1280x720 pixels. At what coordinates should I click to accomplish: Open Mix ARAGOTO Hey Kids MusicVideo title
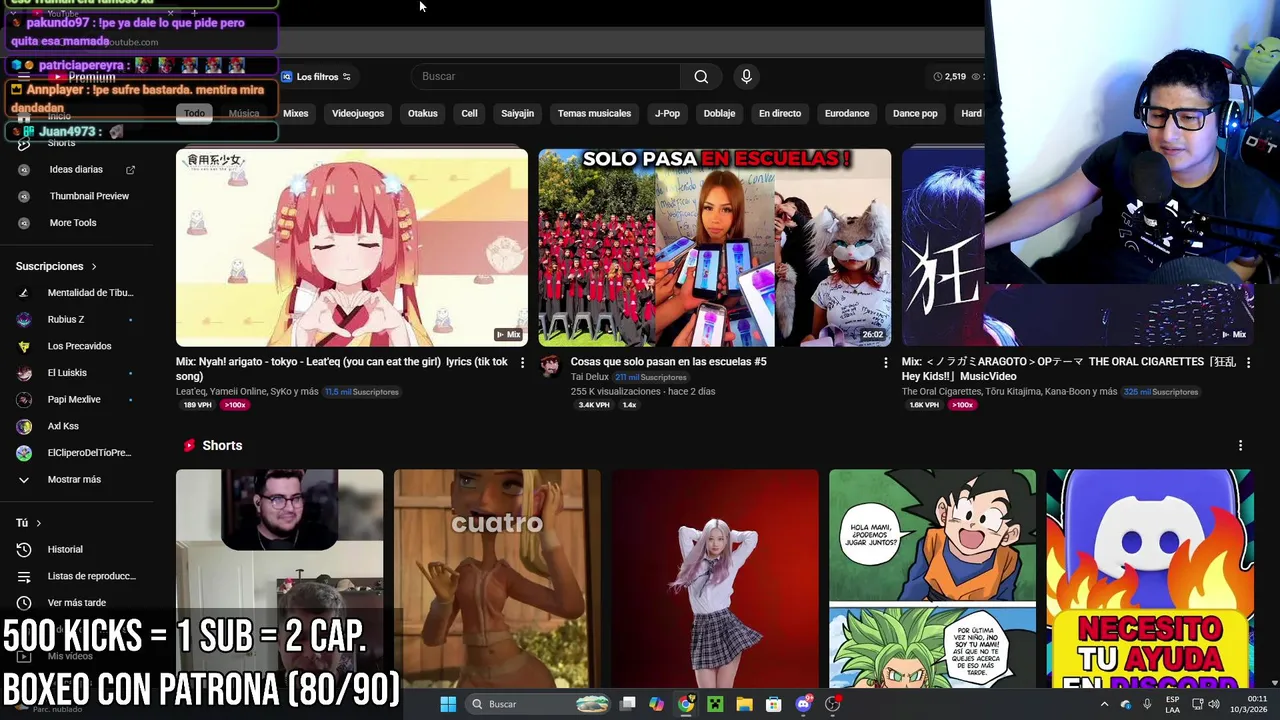1069,369
